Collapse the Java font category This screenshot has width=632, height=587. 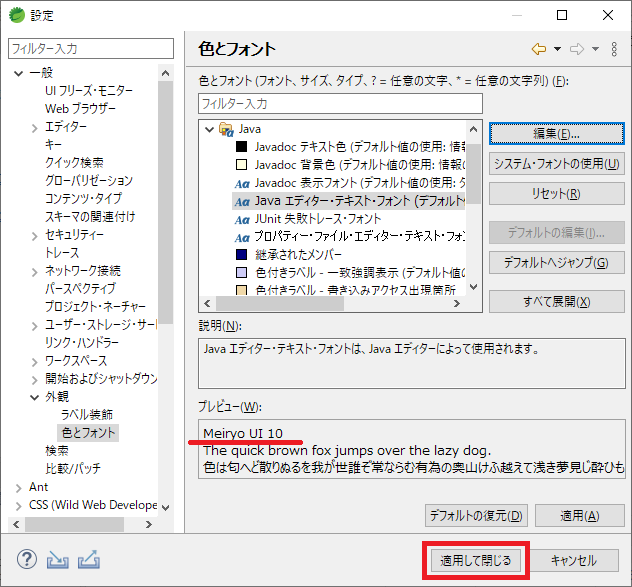[209, 129]
